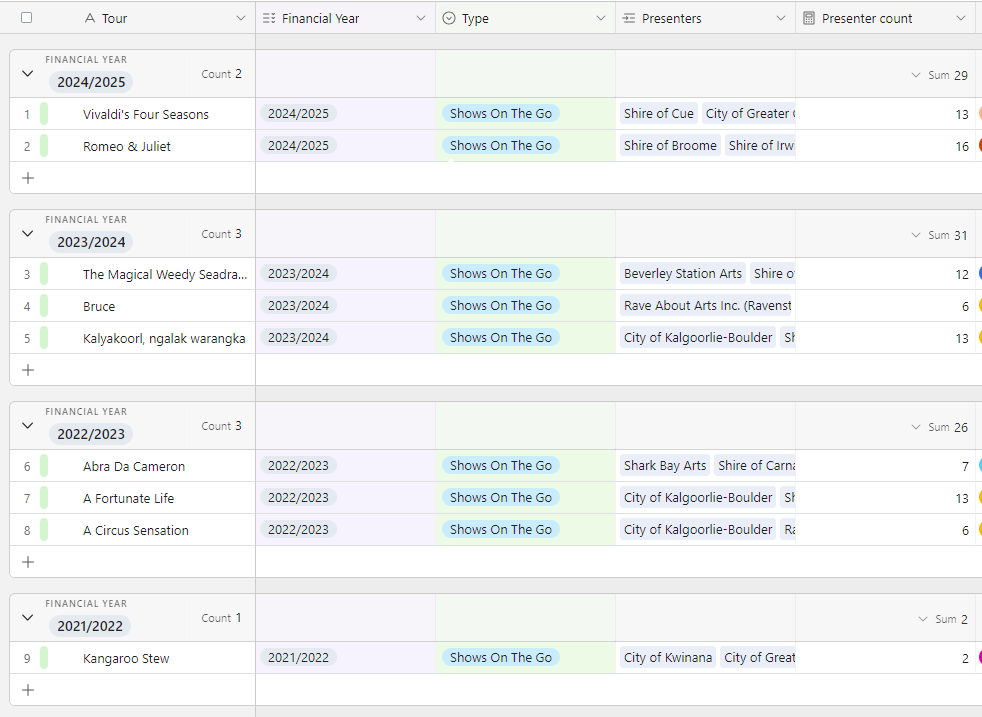Click the 2024/2025 tag in Romeo & Juliet row
The width and height of the screenshot is (982, 717).
click(298, 145)
